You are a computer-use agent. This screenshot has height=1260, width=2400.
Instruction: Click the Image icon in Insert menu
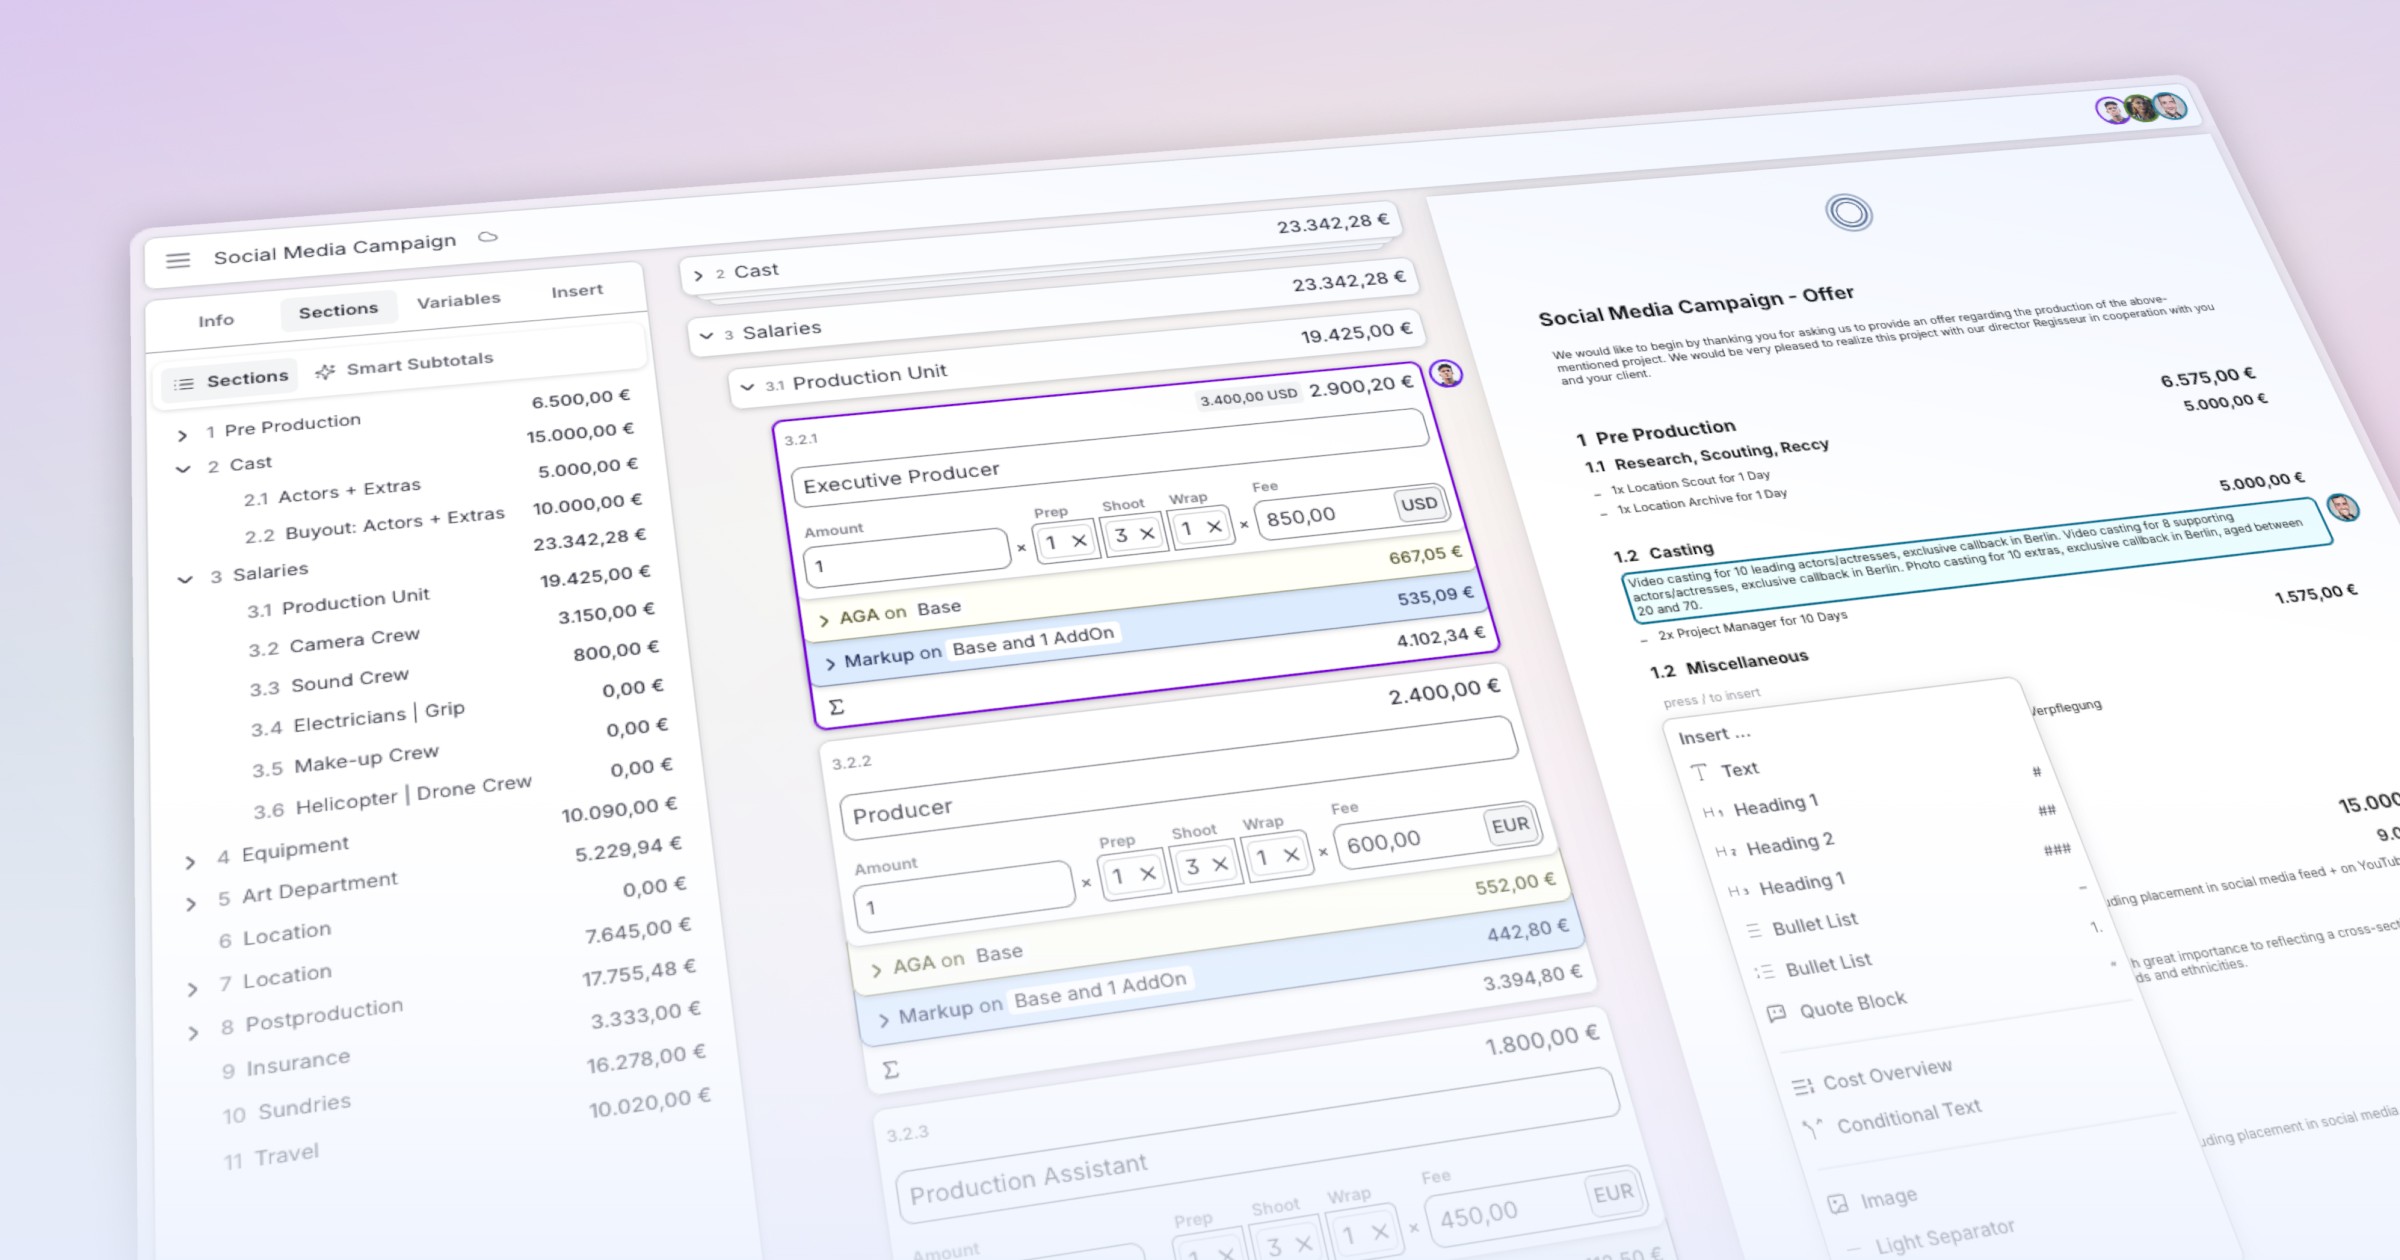point(1838,1204)
